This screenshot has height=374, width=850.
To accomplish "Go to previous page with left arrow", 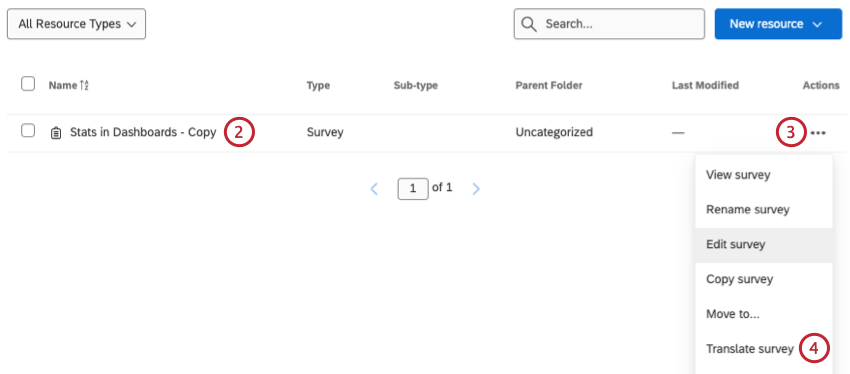I will coord(374,189).
